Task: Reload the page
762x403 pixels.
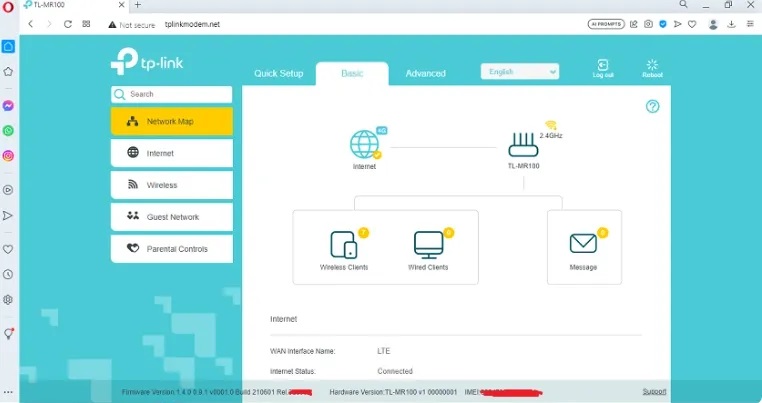Action: click(68, 24)
